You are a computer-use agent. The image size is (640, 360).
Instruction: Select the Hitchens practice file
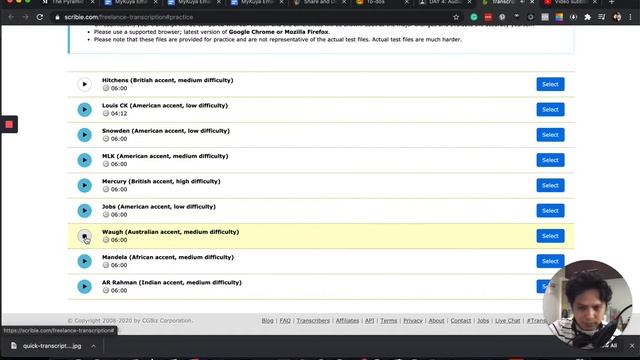click(x=550, y=84)
